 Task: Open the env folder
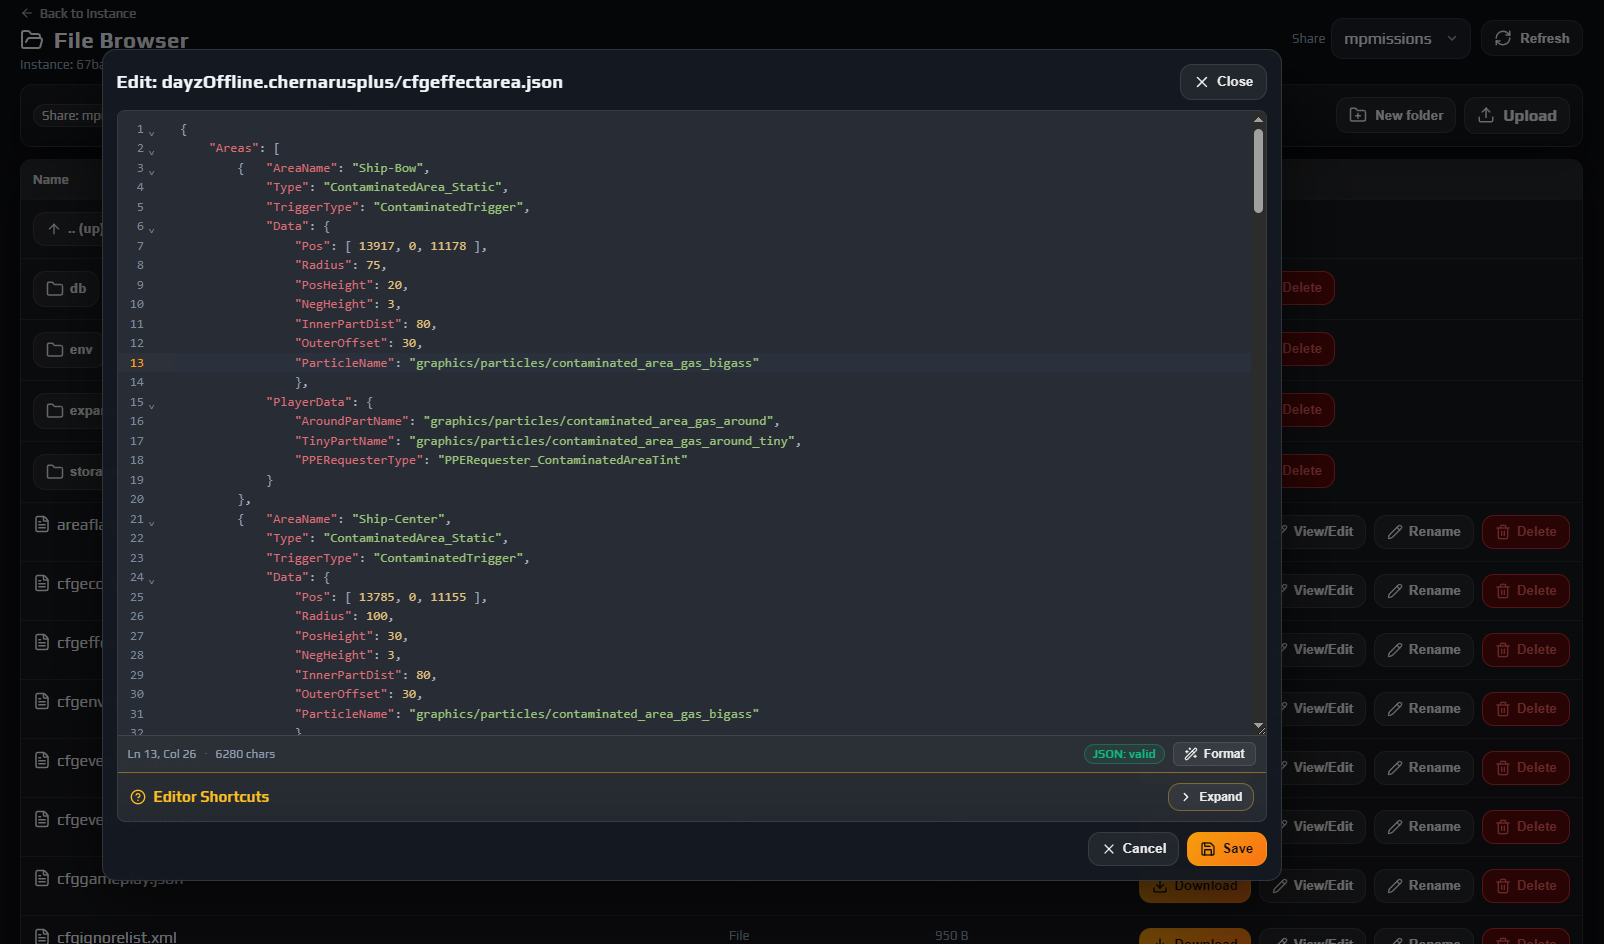click(69, 349)
